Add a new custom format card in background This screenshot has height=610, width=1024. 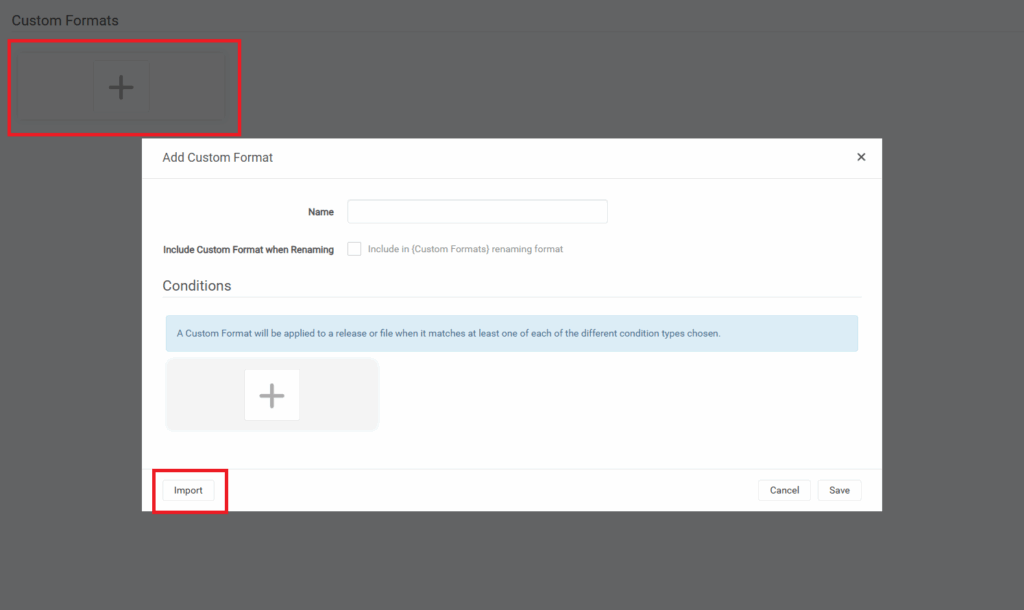121,87
